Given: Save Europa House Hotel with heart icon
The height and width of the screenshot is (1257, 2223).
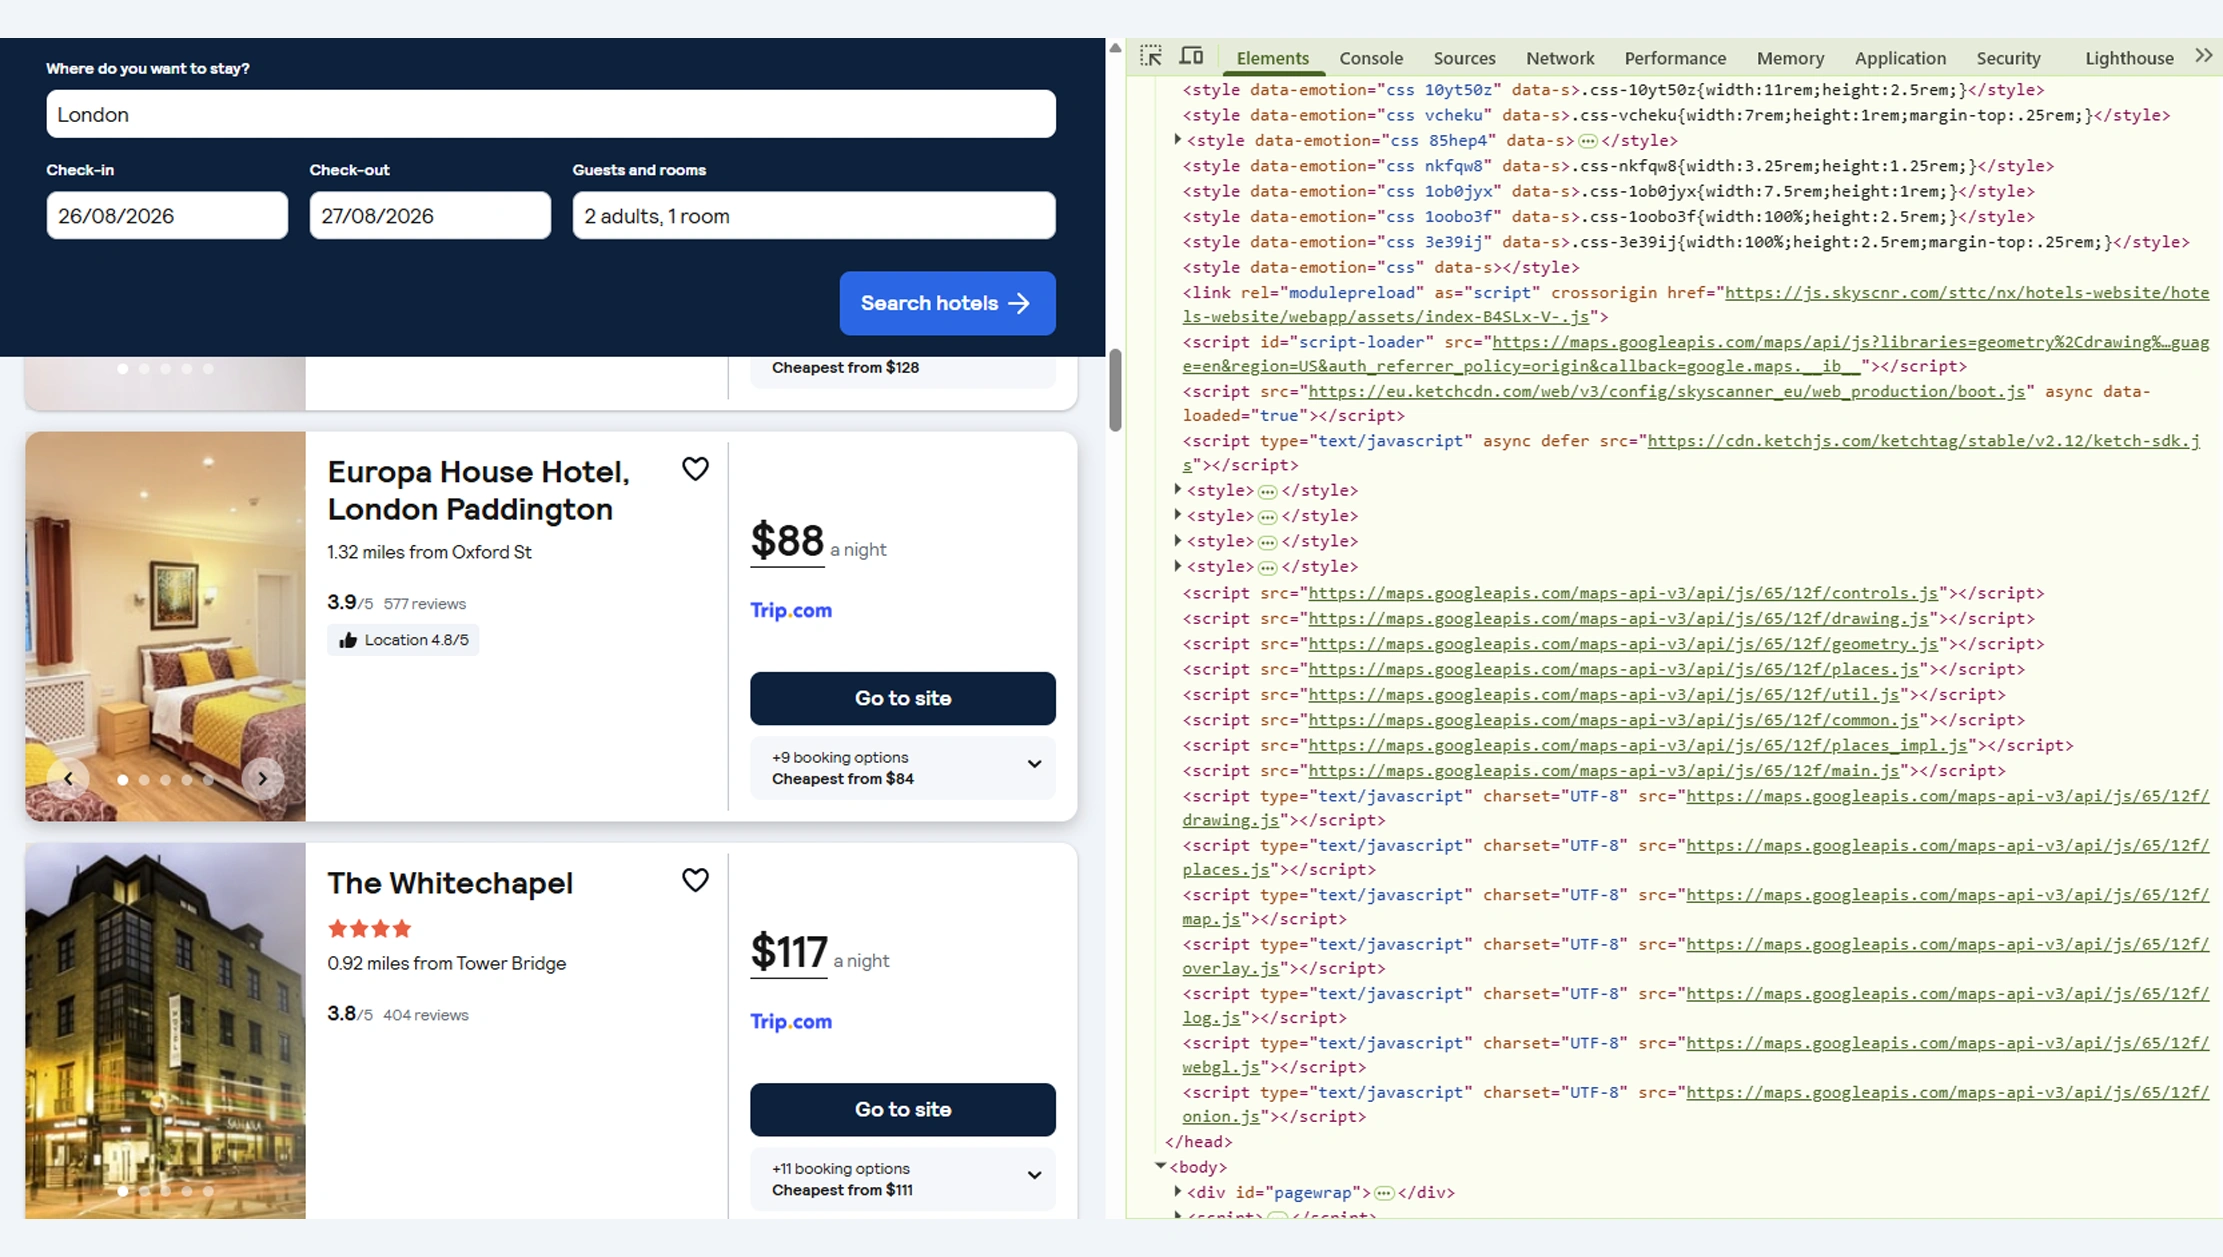Looking at the screenshot, I should click(x=695, y=469).
